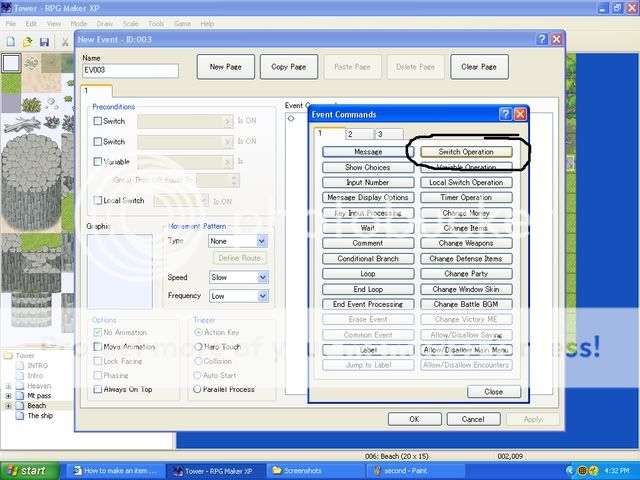Select The ship map in tree
The height and width of the screenshot is (480, 640).
point(40,415)
